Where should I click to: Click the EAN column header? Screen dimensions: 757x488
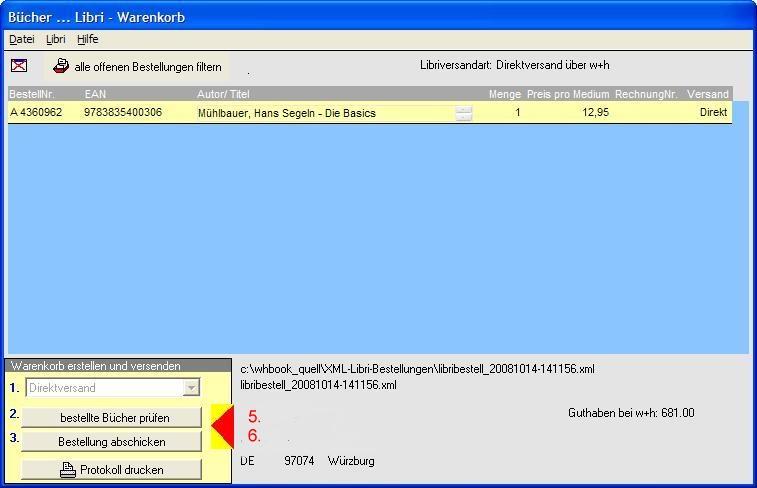click(x=95, y=94)
